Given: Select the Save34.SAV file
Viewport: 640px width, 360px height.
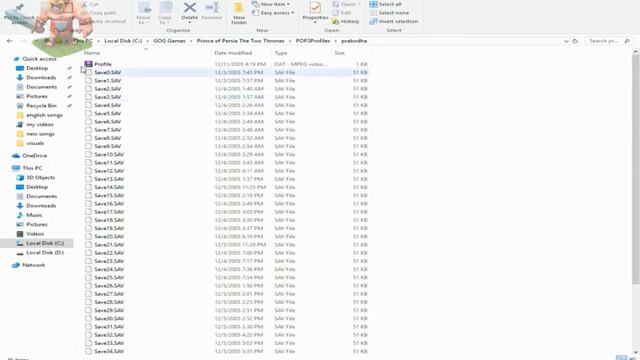Looking at the screenshot, I should [x=227, y=351].
